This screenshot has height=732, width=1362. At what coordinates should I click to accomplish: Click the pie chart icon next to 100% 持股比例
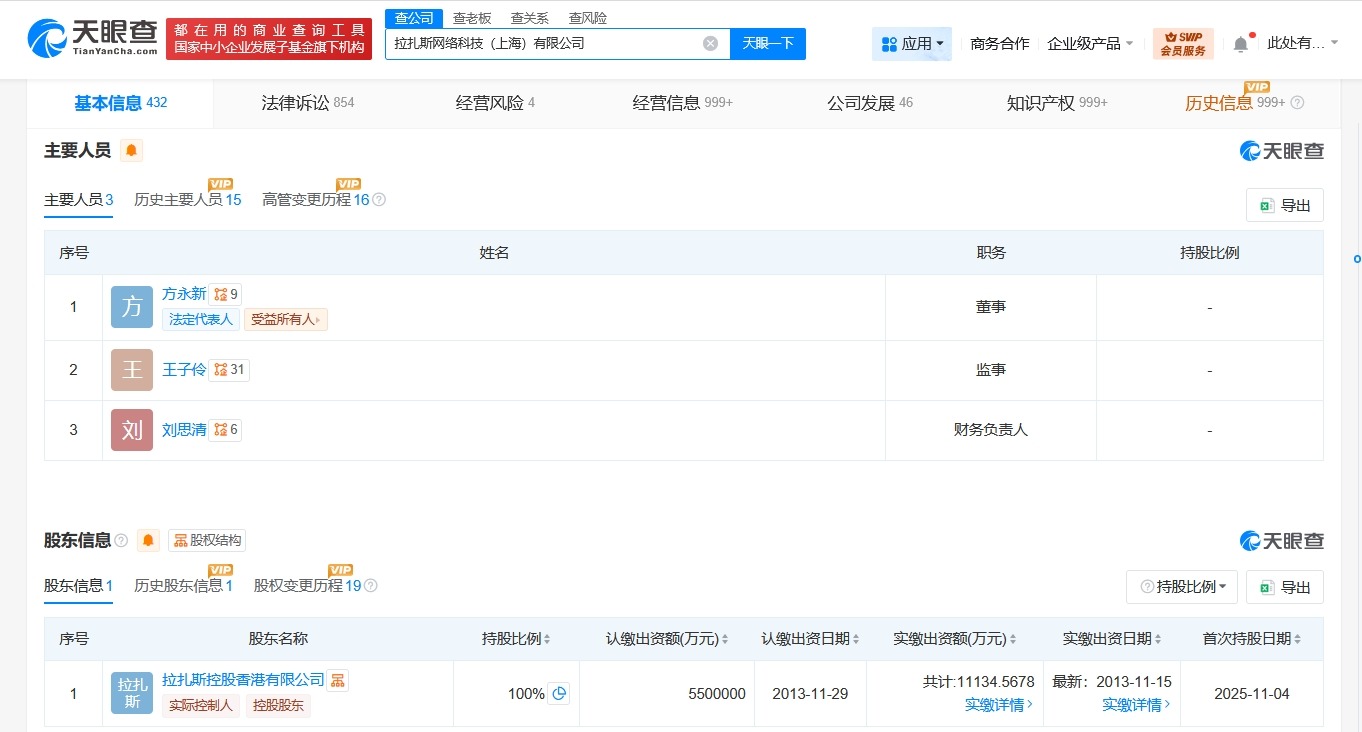pos(560,692)
